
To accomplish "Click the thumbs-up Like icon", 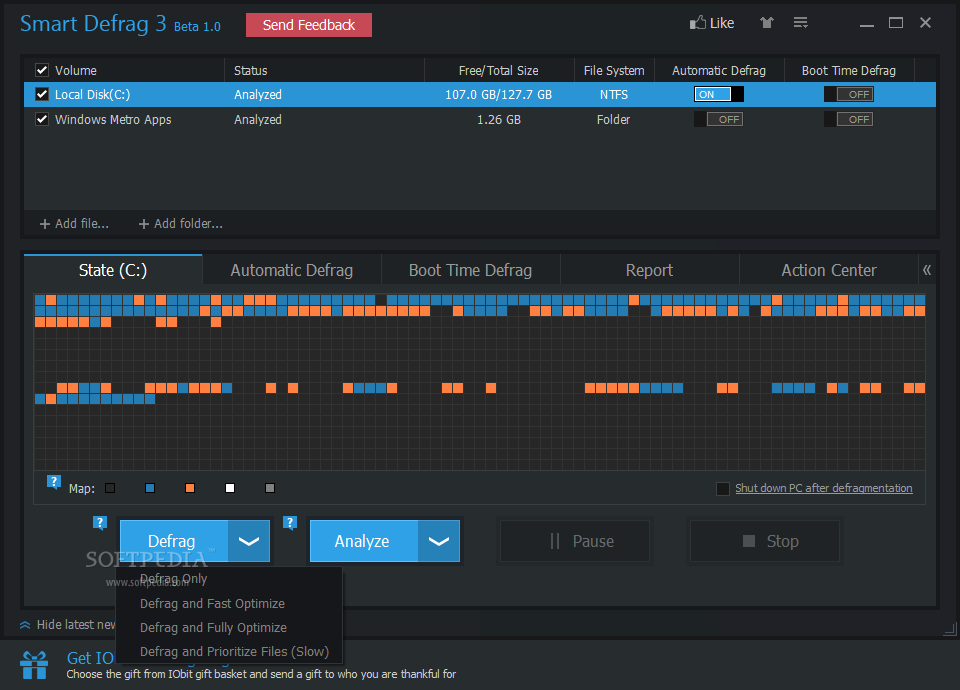I will 697,23.
